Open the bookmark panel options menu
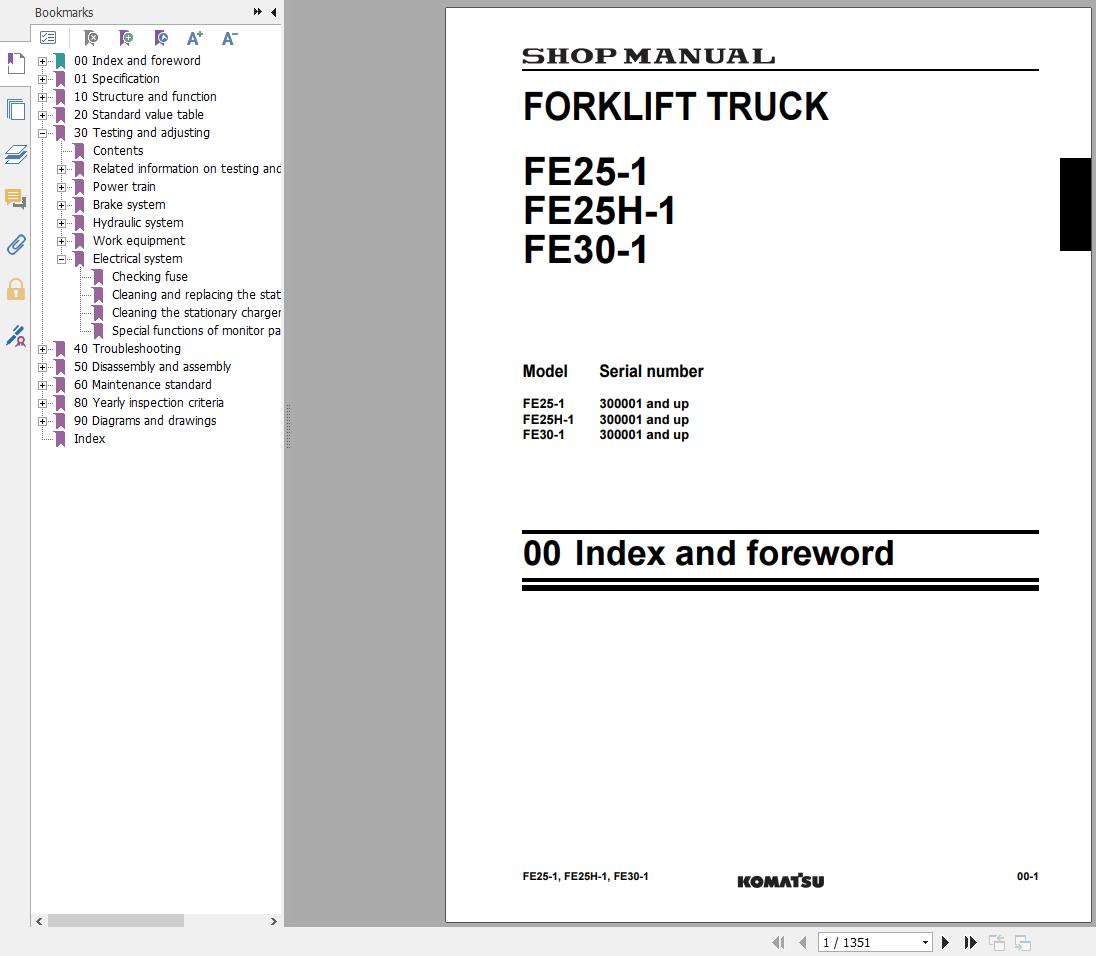 48,36
